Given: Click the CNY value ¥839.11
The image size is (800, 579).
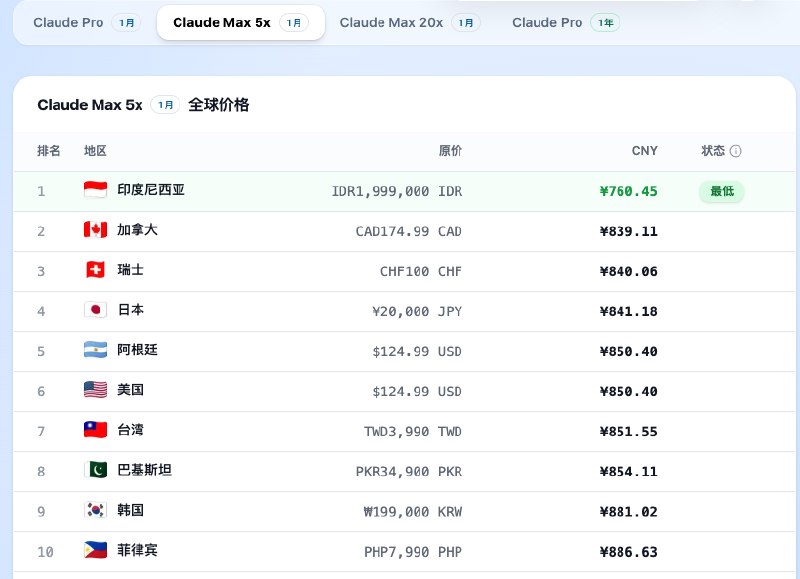Looking at the screenshot, I should 629,232.
